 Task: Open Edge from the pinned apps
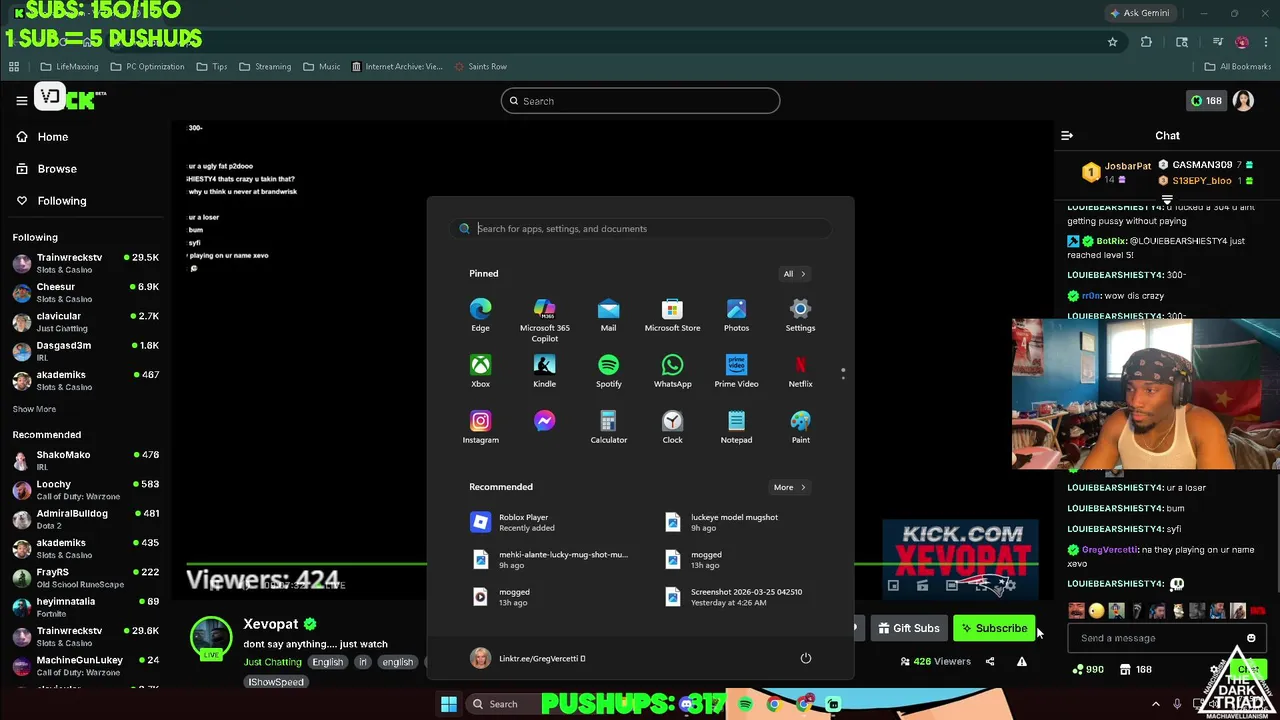pyautogui.click(x=480, y=314)
